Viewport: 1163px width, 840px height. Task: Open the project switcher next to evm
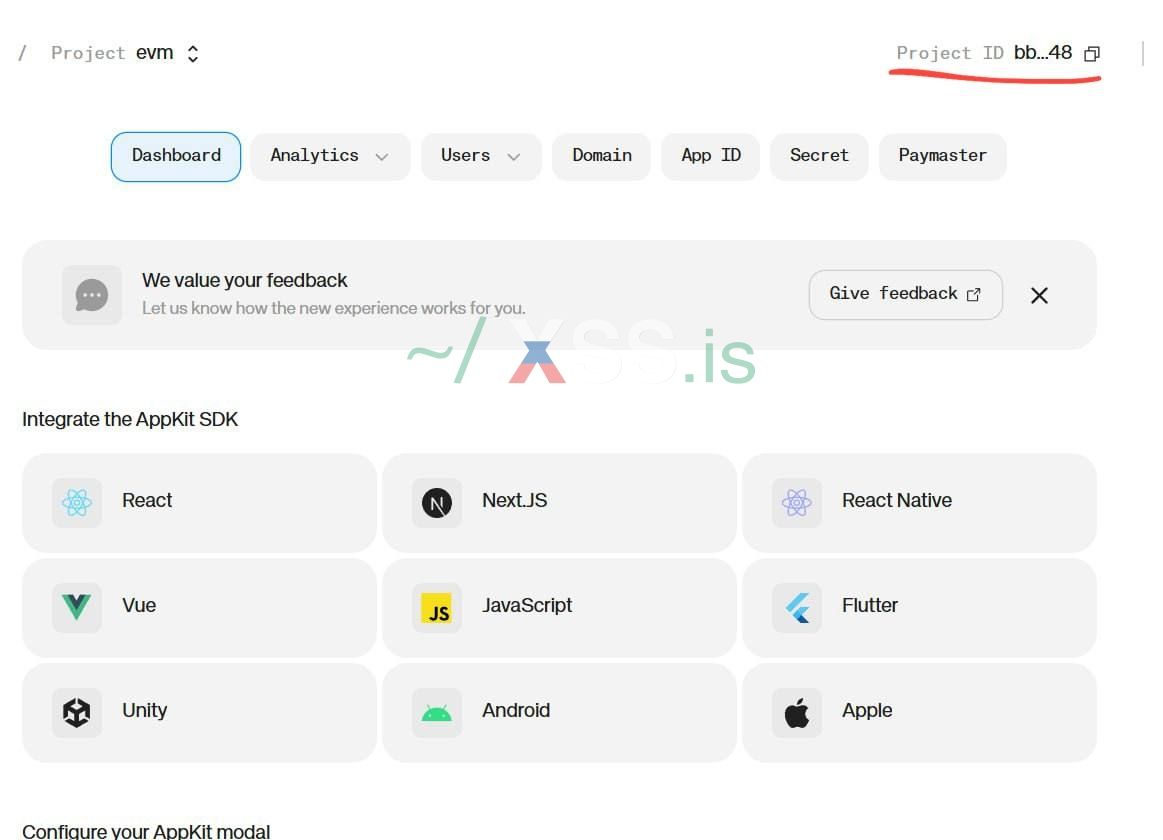tap(191, 52)
